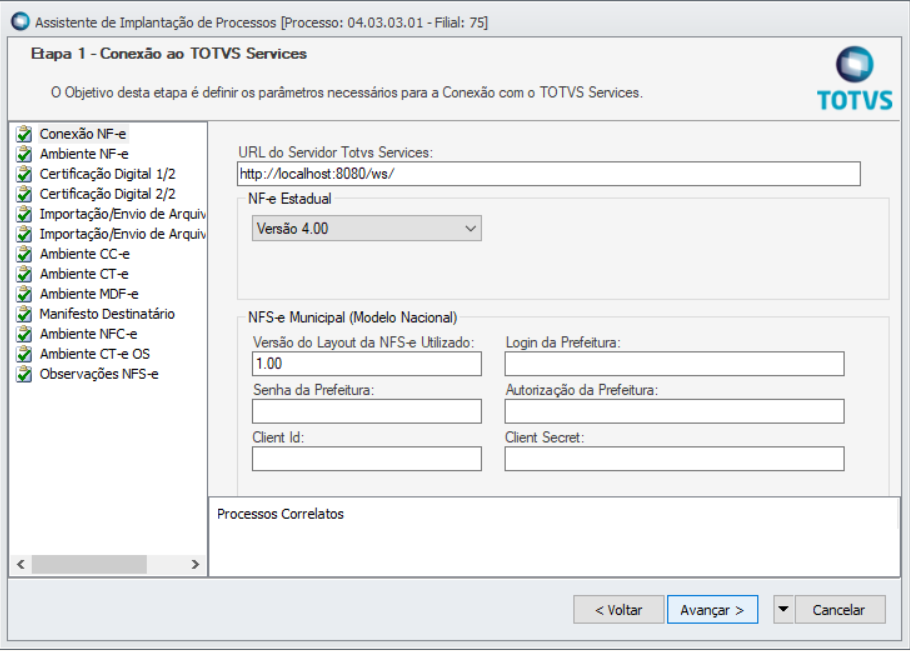Click the Client Secret input box

[674, 459]
